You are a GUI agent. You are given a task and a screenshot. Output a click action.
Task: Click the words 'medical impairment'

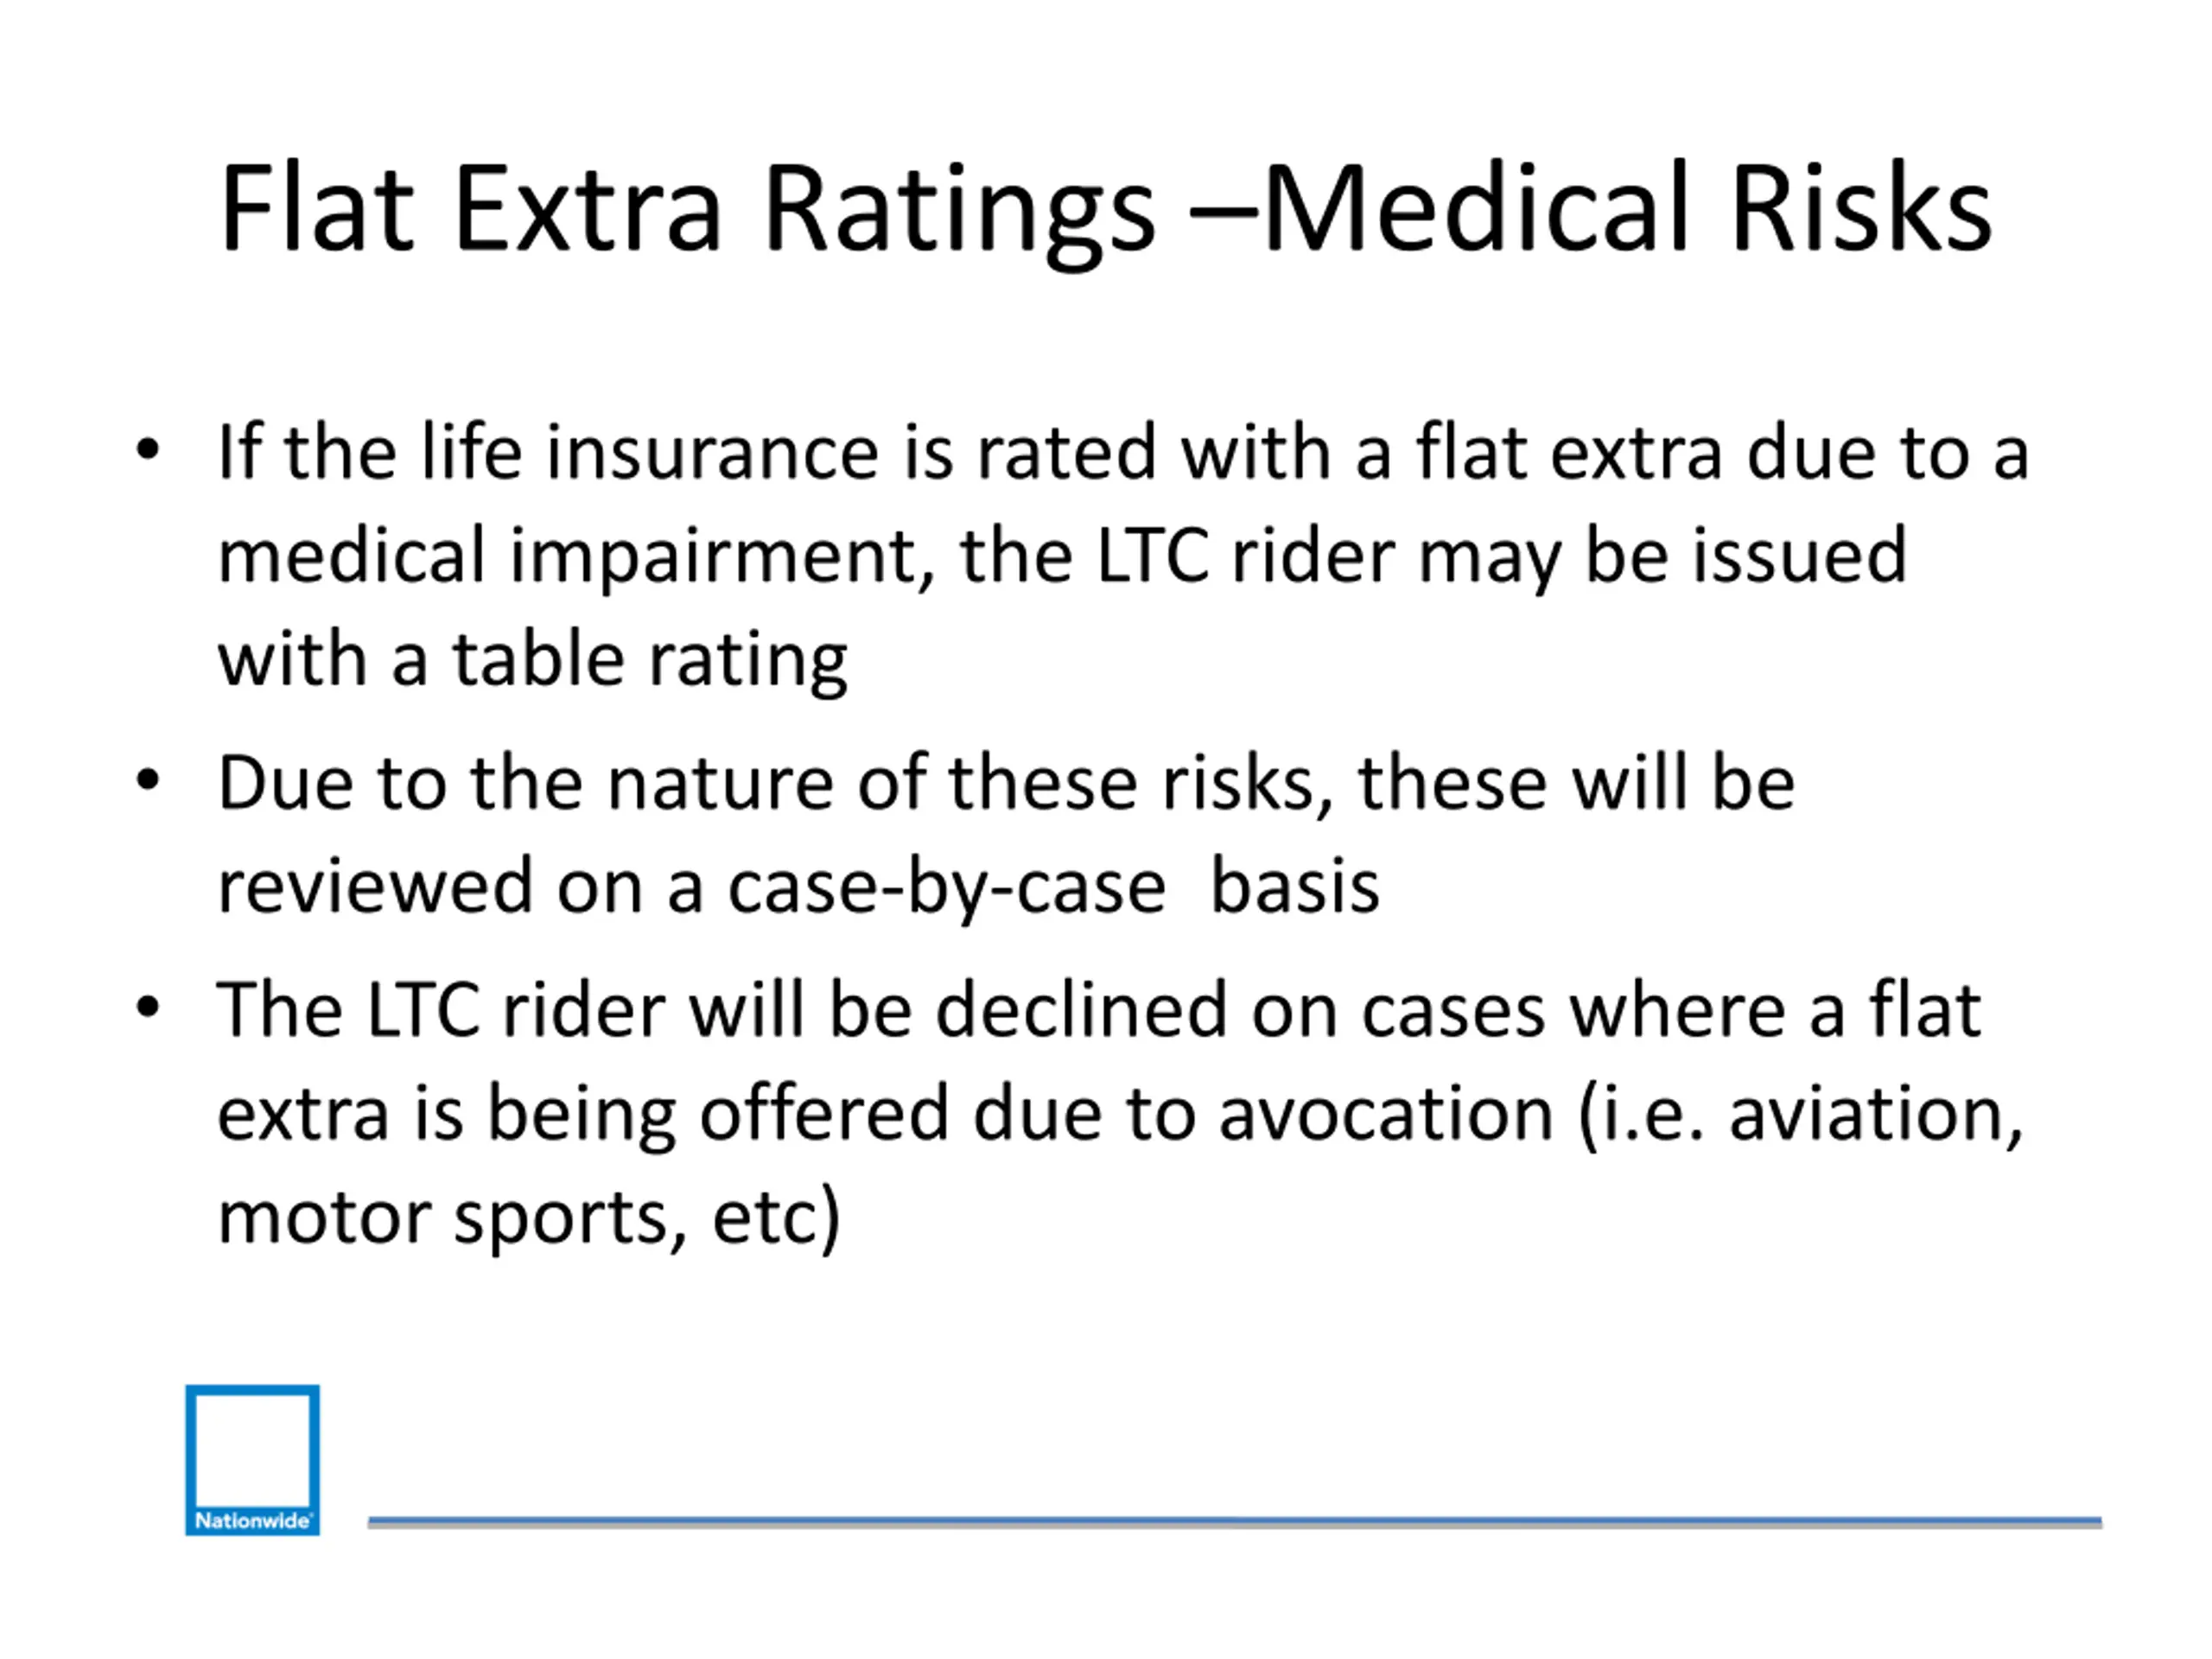(576, 556)
